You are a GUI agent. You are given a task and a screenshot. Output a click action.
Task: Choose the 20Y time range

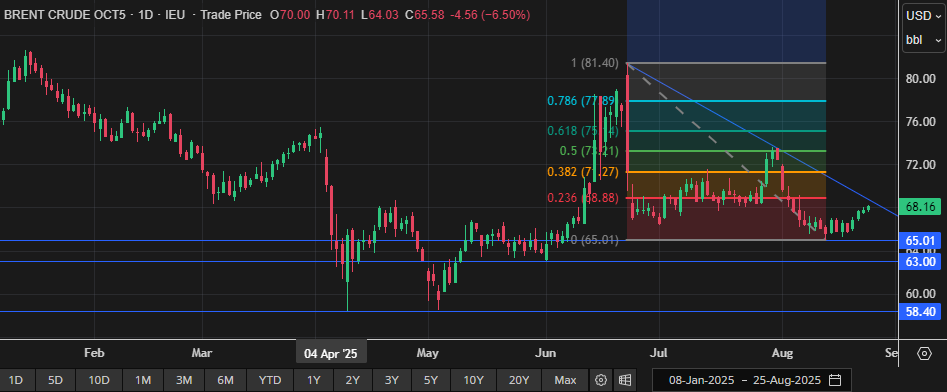(519, 380)
